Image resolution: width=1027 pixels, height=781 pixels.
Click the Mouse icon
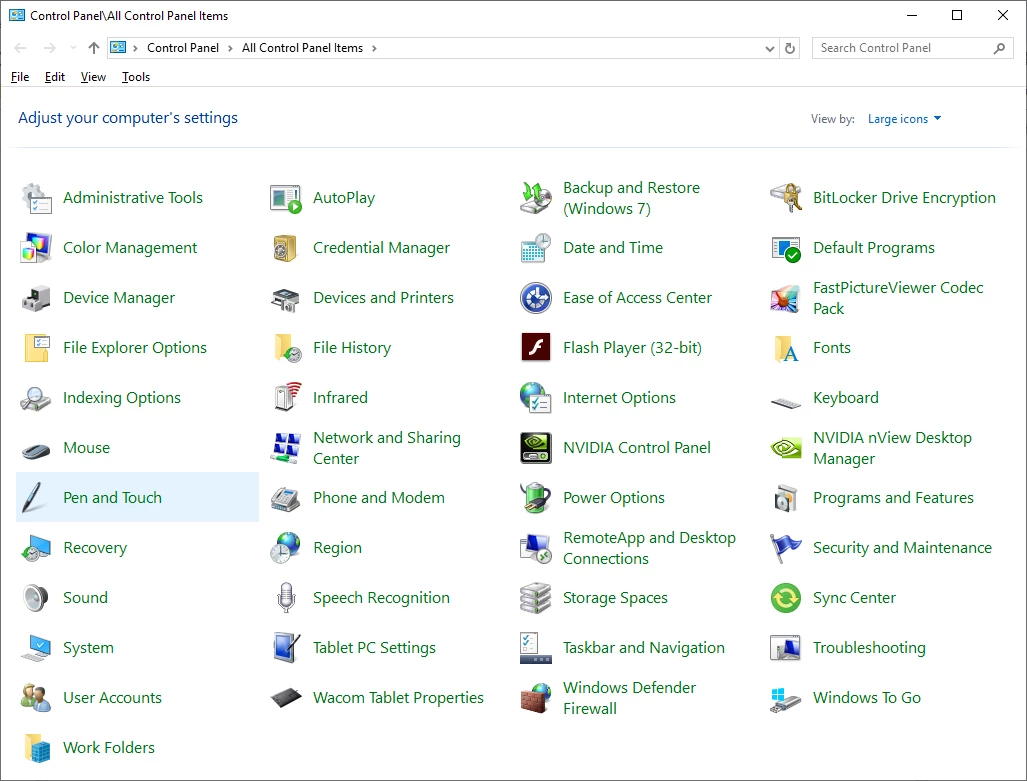tap(36, 450)
